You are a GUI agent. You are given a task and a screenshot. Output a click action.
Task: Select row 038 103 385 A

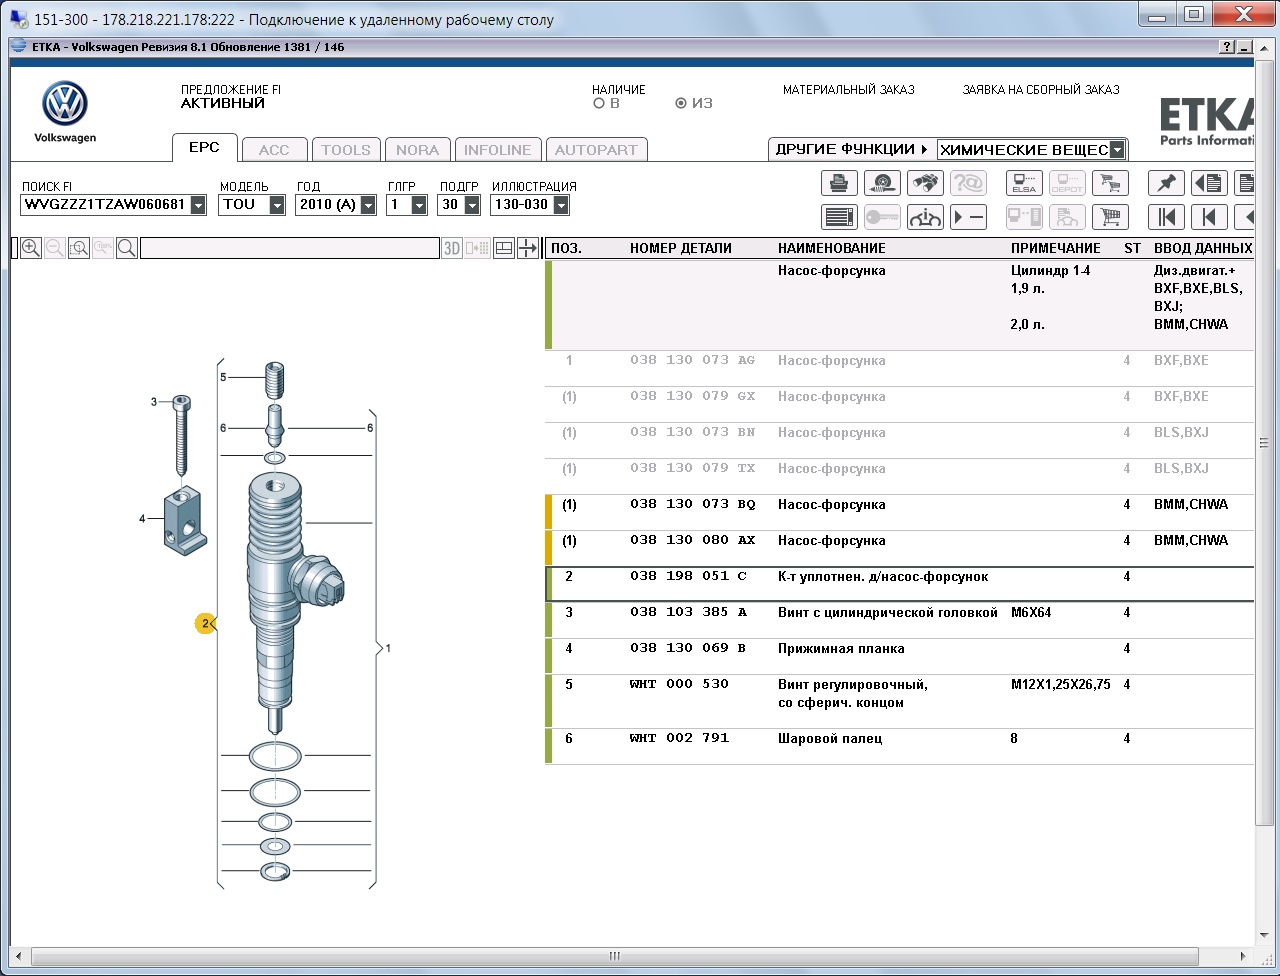click(x=900, y=620)
